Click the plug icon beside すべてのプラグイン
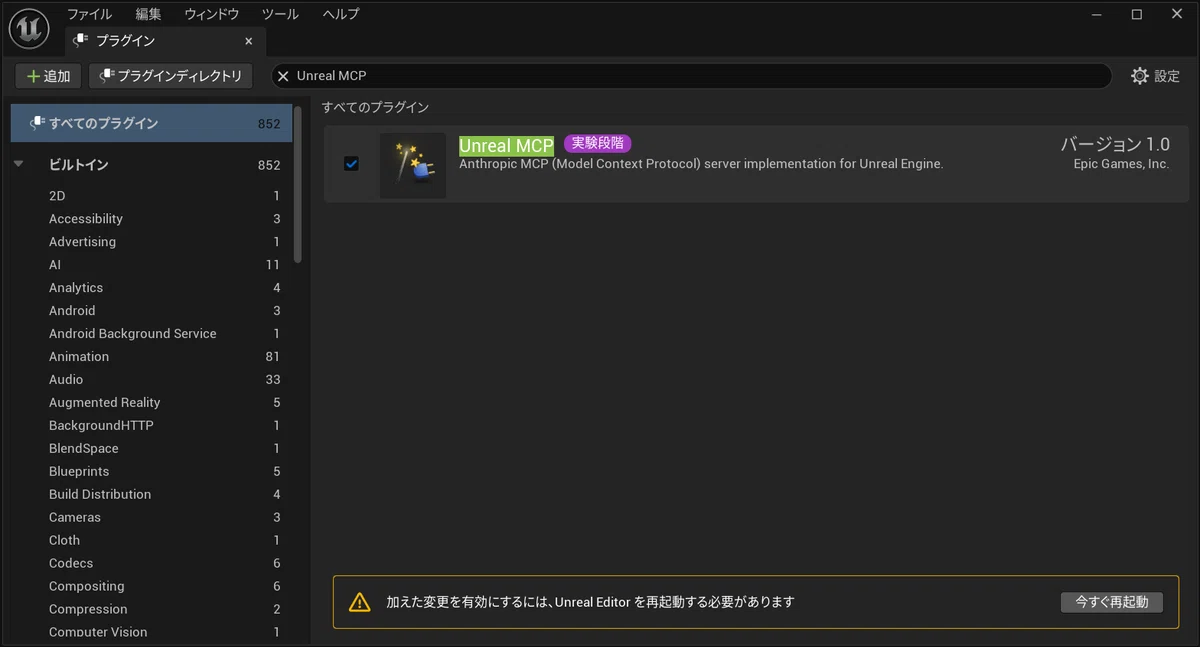 click(x=37, y=123)
